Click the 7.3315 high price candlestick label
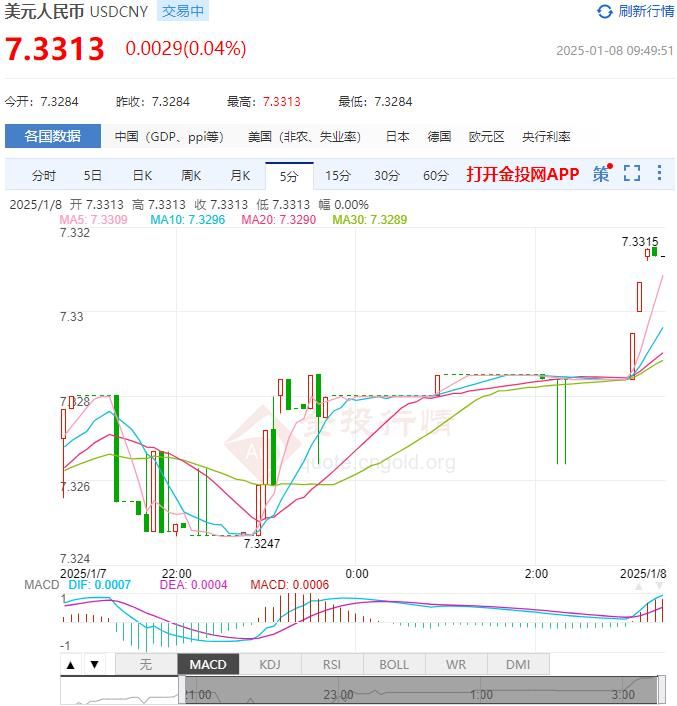This screenshot has height=706, width=677. point(639,241)
